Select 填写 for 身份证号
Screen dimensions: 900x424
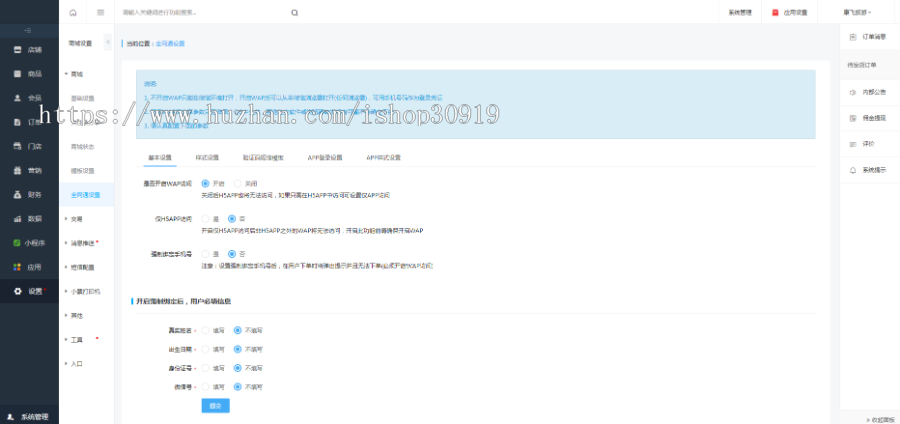[205, 368]
